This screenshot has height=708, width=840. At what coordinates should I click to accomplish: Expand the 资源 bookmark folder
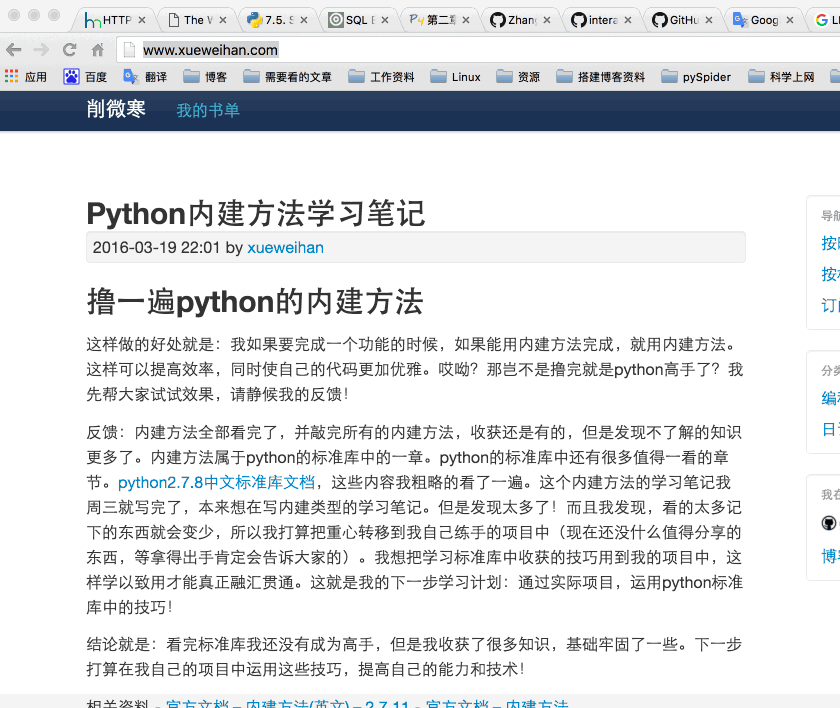[x=518, y=77]
